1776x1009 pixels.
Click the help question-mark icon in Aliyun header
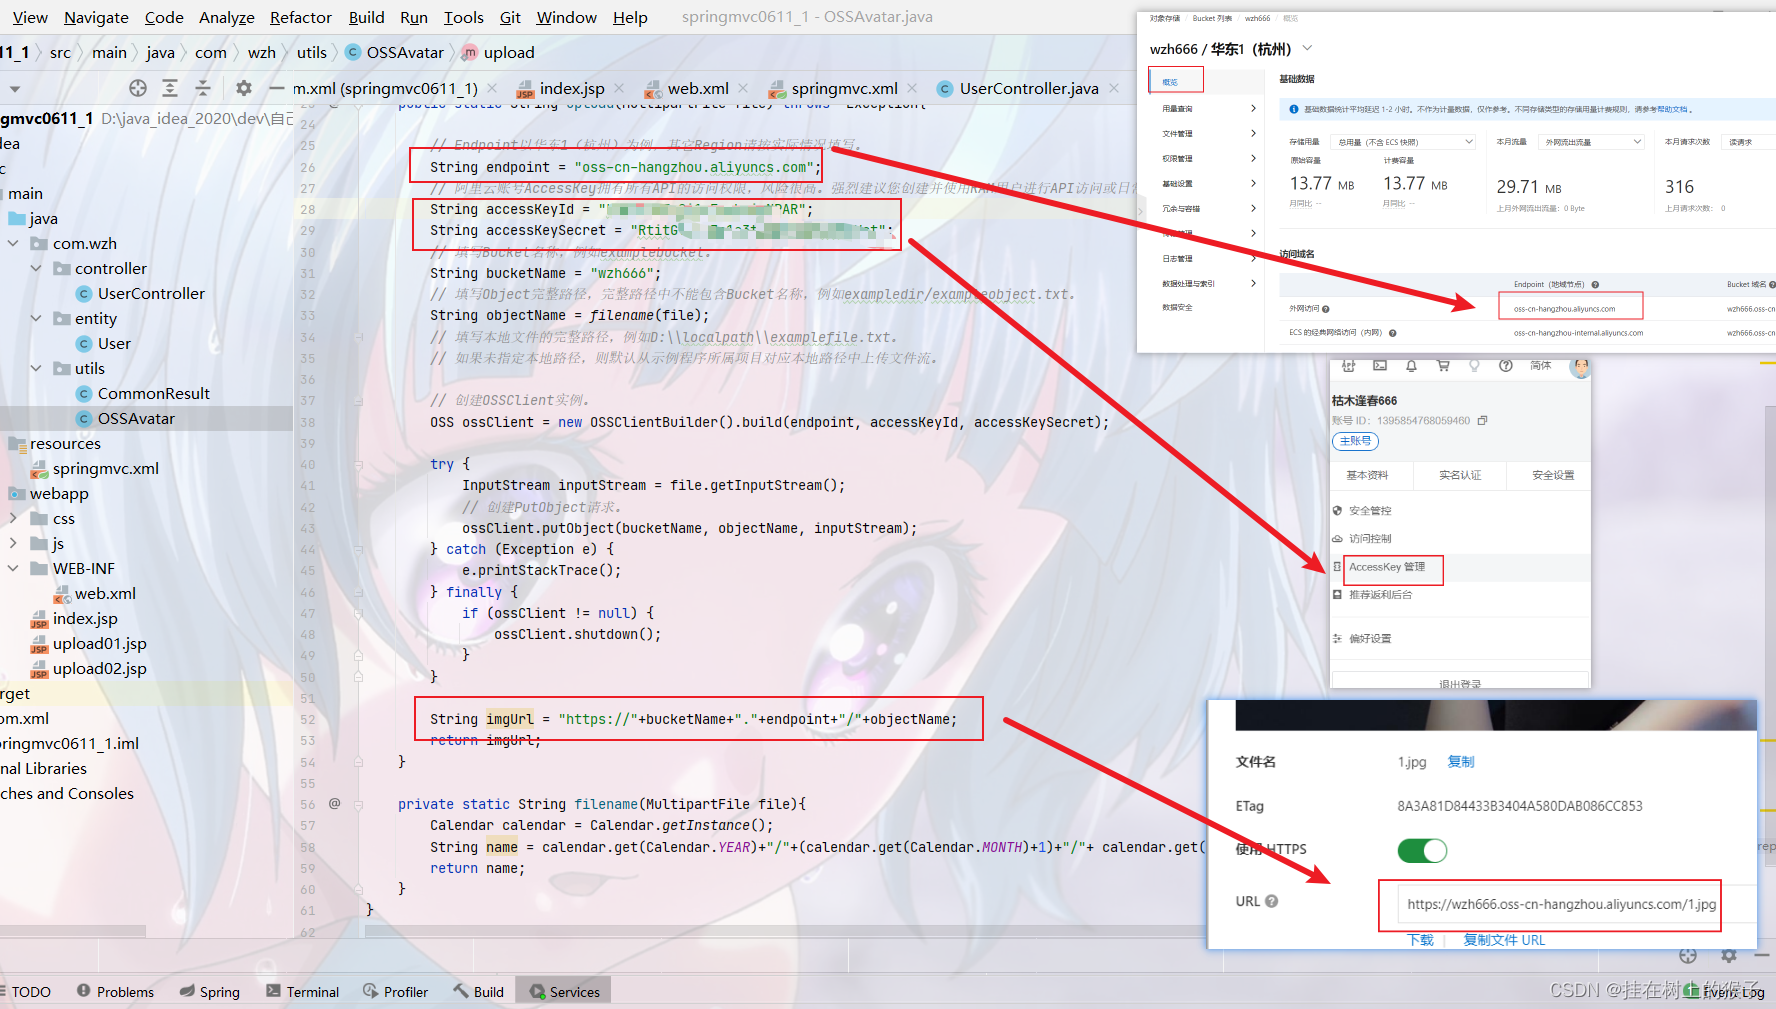(x=1506, y=368)
